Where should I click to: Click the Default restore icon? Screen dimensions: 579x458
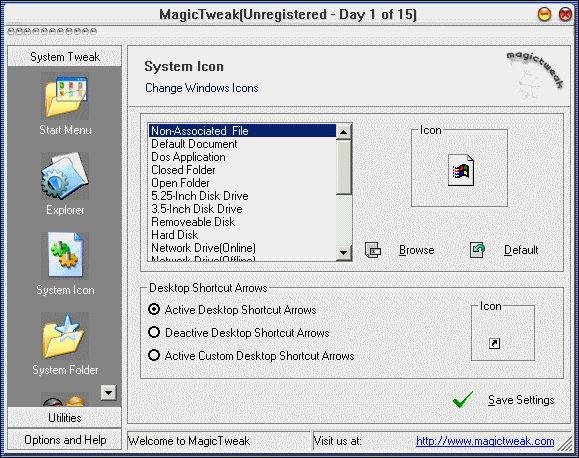477,250
